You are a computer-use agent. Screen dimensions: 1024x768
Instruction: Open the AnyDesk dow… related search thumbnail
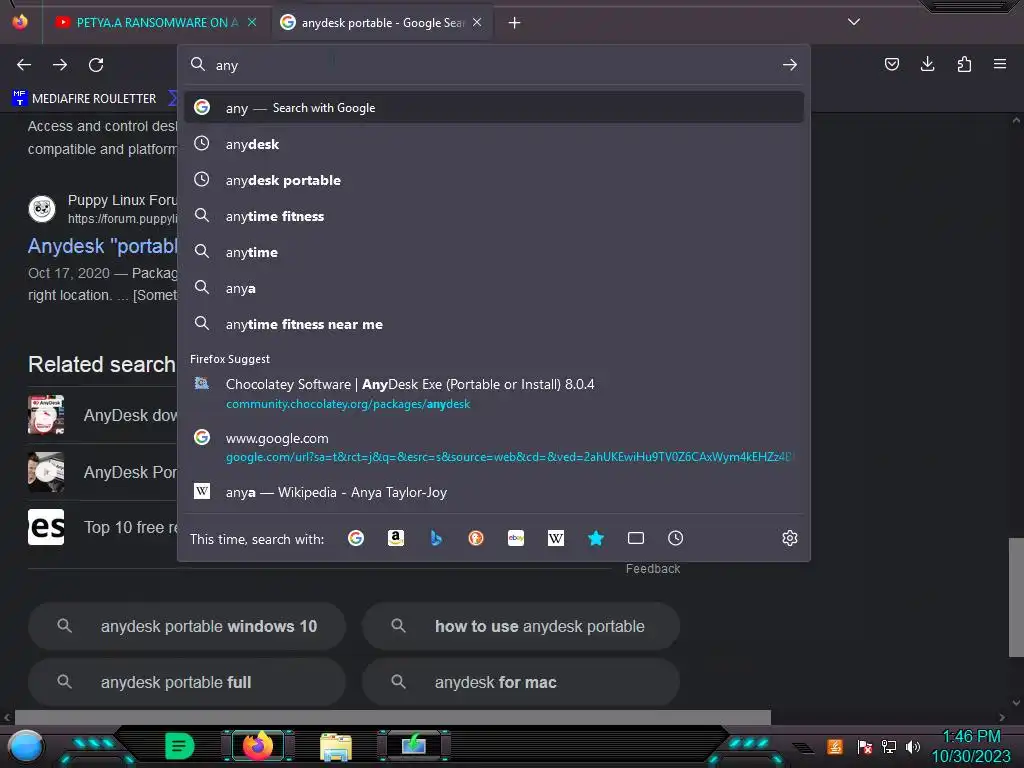click(x=46, y=415)
